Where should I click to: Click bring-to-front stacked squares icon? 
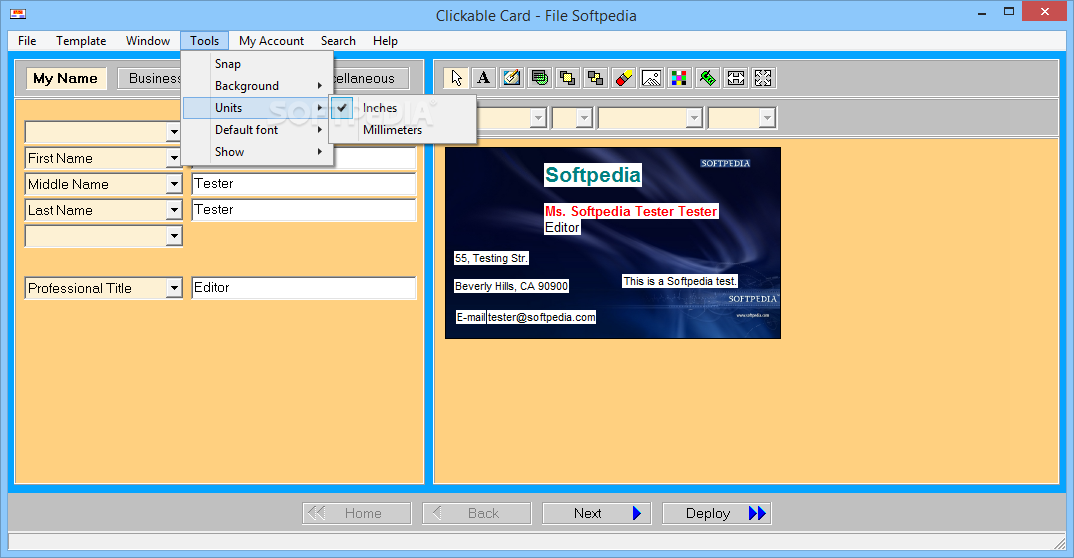567,78
